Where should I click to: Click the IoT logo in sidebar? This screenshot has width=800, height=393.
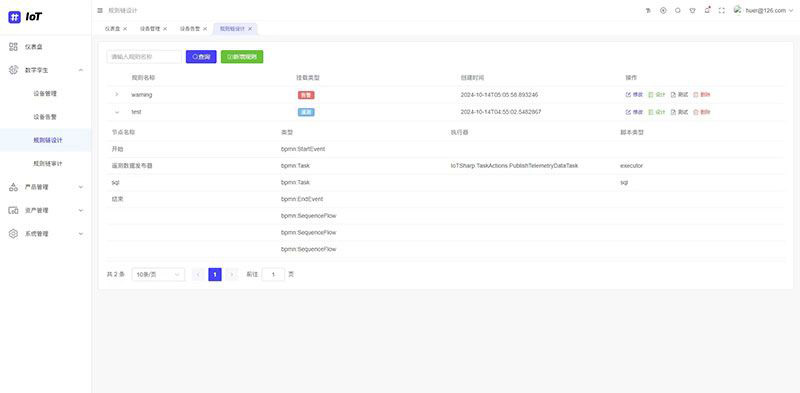coord(25,17)
